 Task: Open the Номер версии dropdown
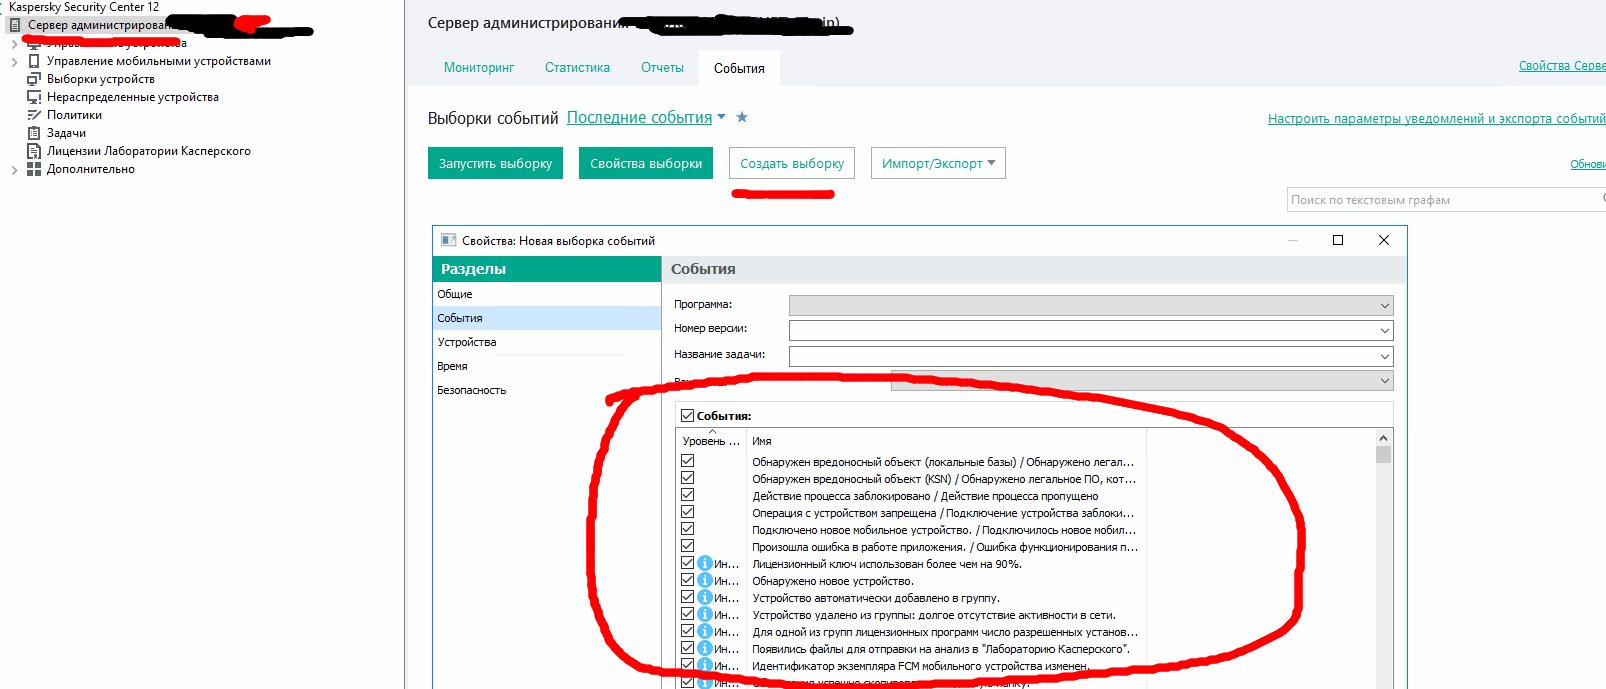[x=1091, y=330]
